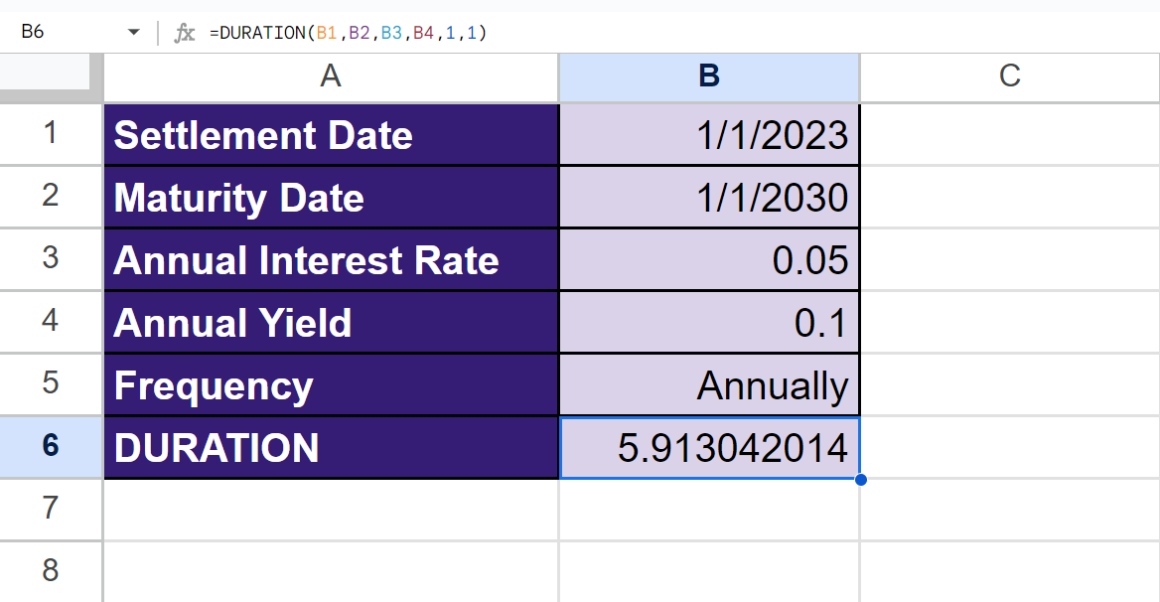Click the Annual Interest Rate label cell
This screenshot has width=1160, height=602.
(x=330, y=260)
